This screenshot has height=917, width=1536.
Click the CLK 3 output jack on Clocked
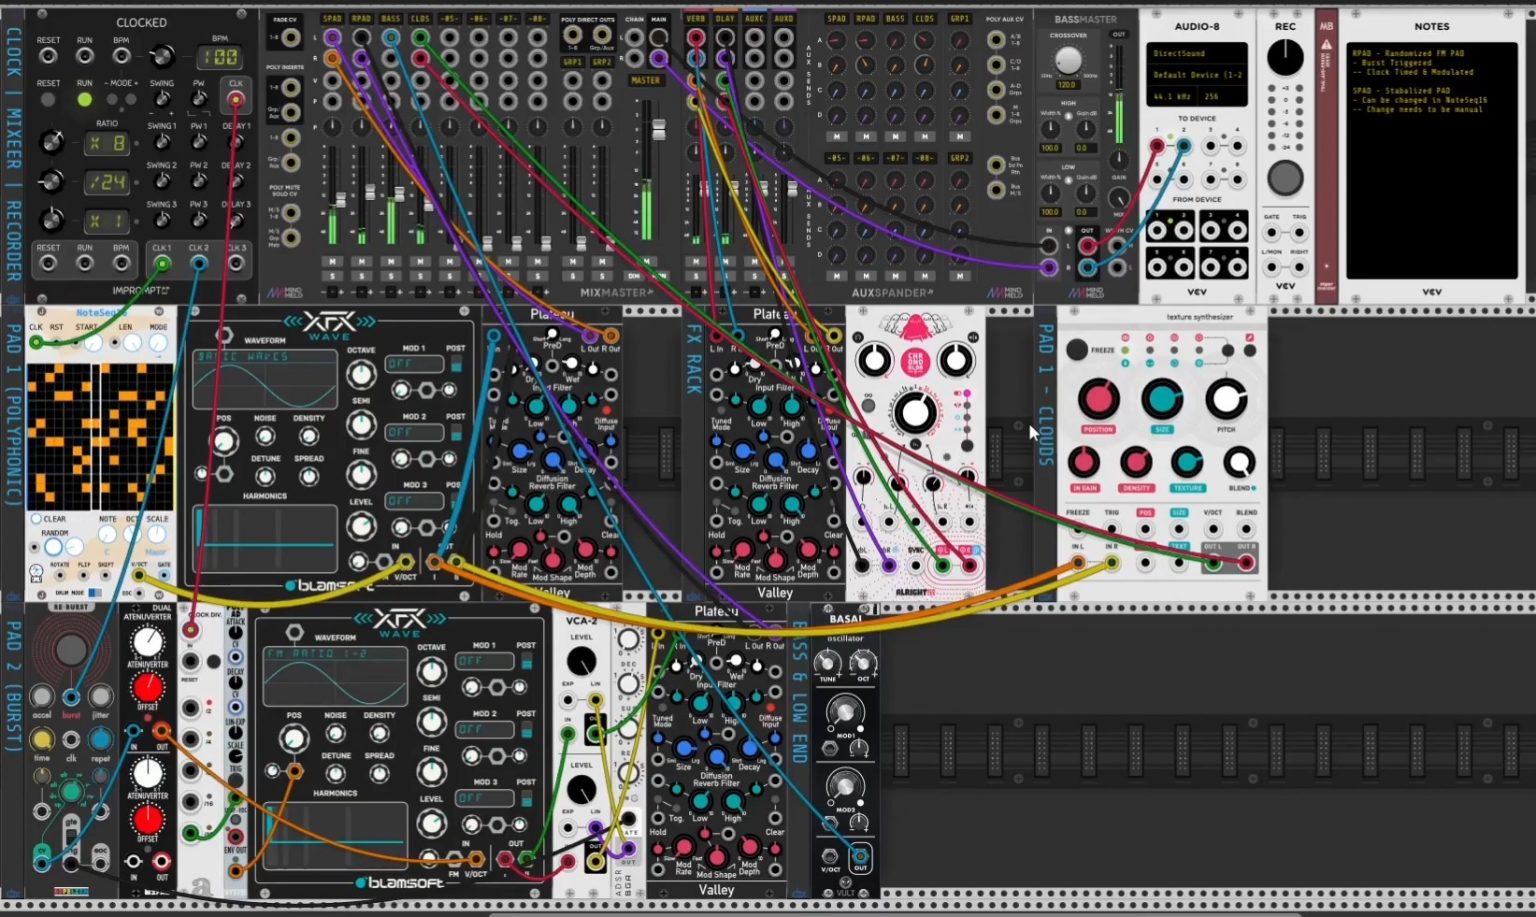click(x=236, y=264)
